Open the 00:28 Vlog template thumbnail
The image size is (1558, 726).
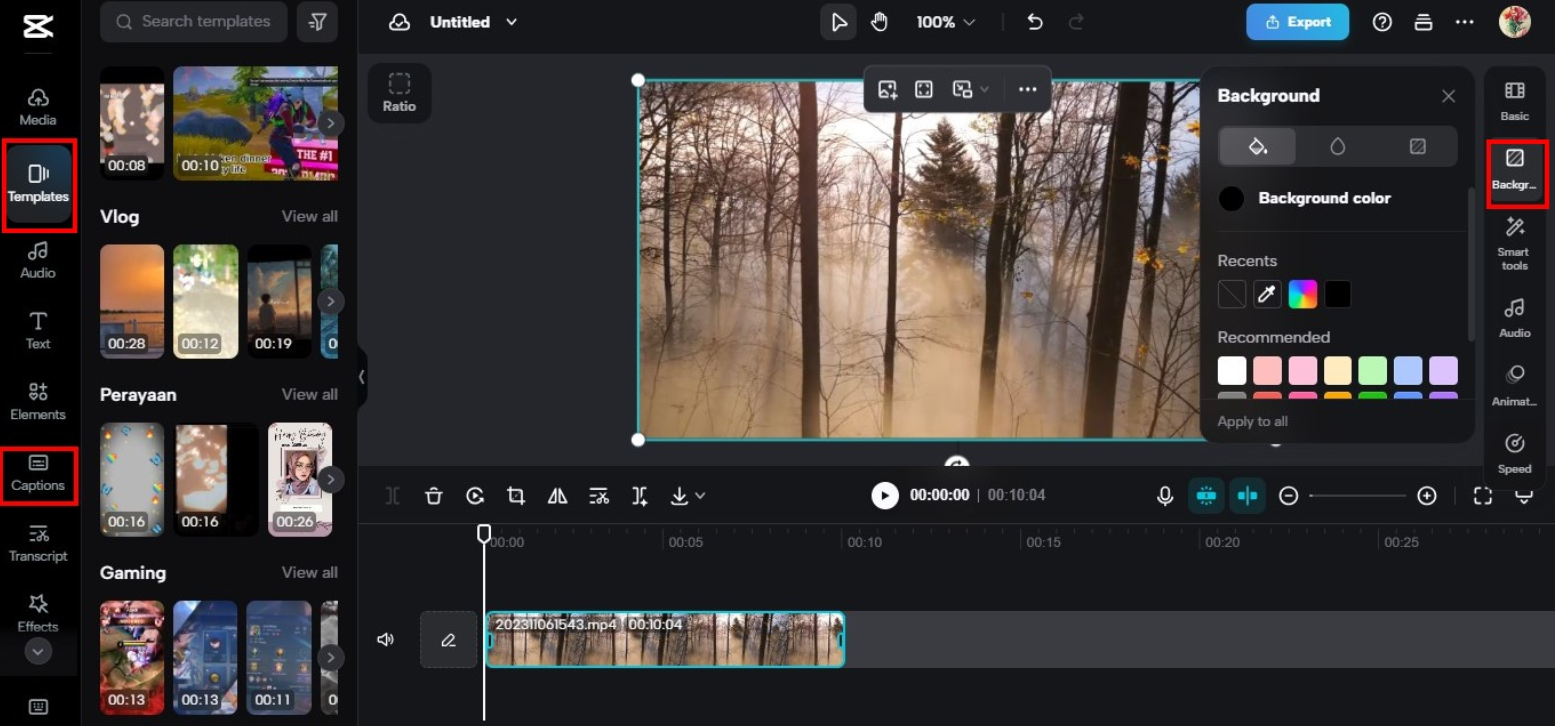pyautogui.click(x=132, y=302)
